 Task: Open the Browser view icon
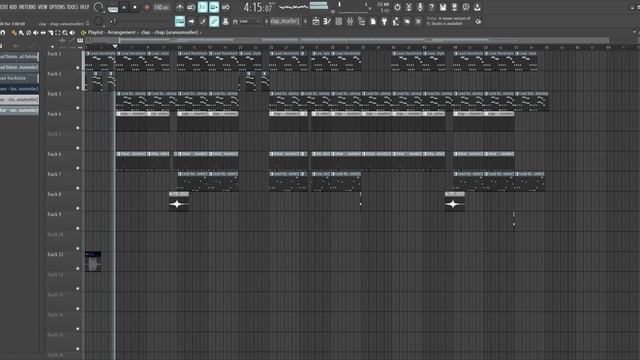(361, 21)
